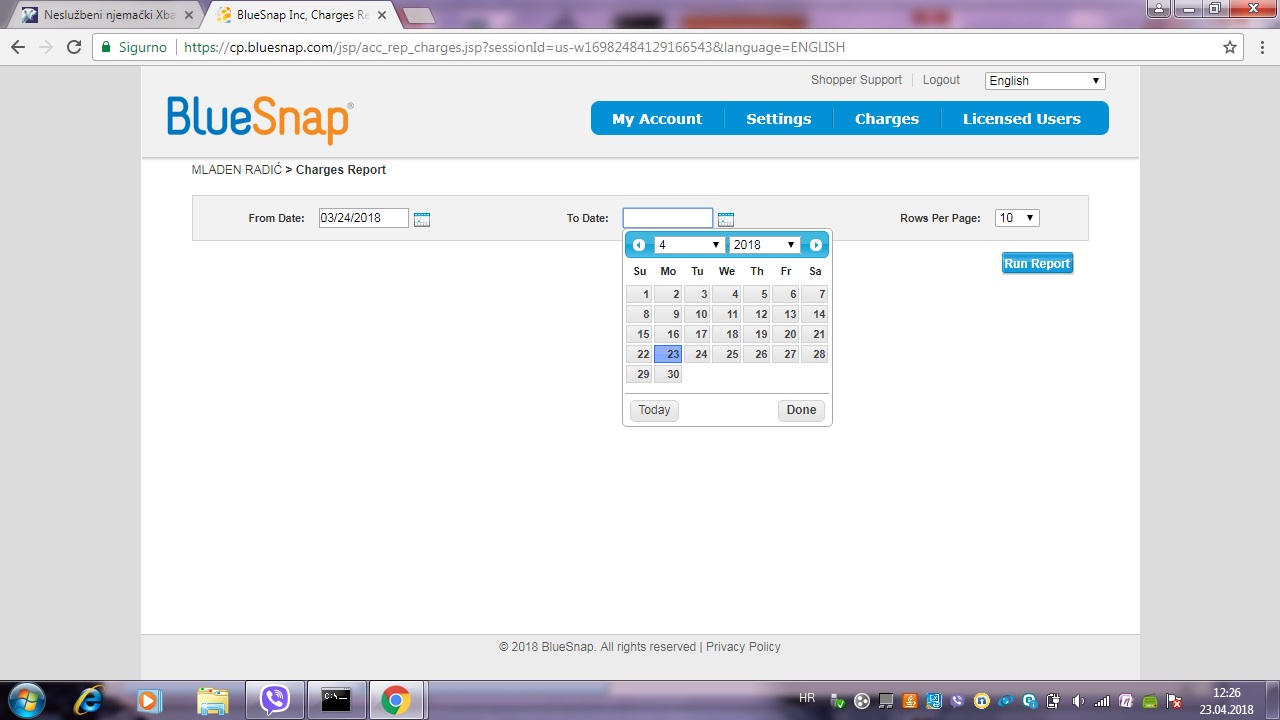Go to previous month in date picker
Screen dimensions: 1280x720
click(x=639, y=245)
